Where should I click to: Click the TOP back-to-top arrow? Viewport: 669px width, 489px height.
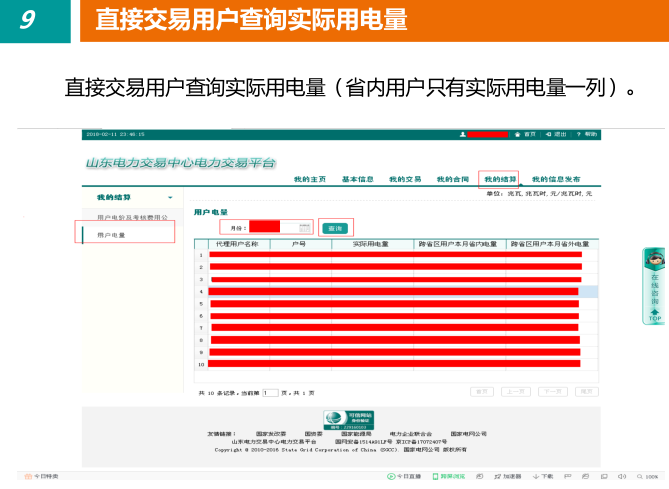click(x=654, y=315)
